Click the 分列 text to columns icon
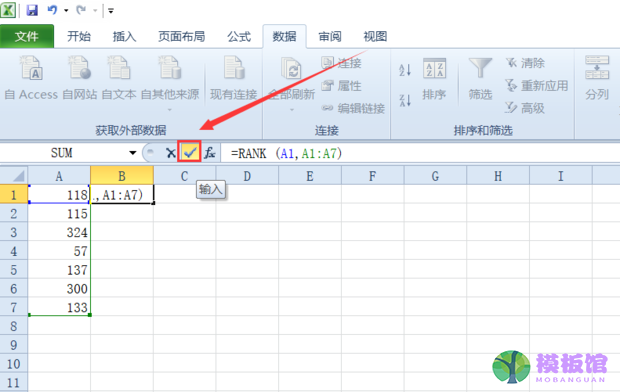 [597, 78]
